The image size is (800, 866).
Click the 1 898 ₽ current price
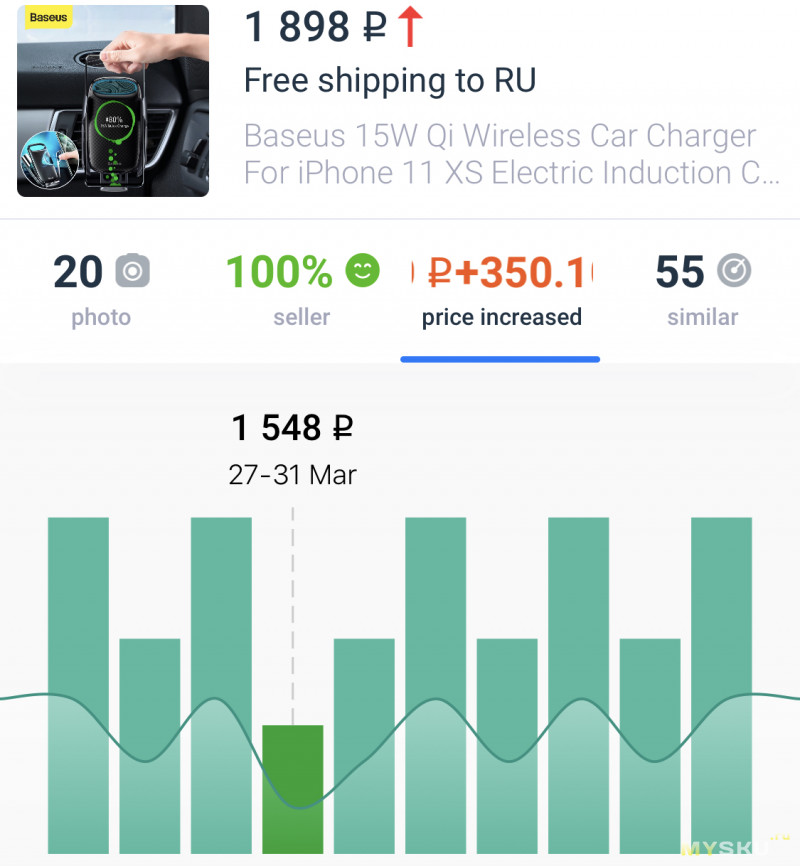point(315,27)
